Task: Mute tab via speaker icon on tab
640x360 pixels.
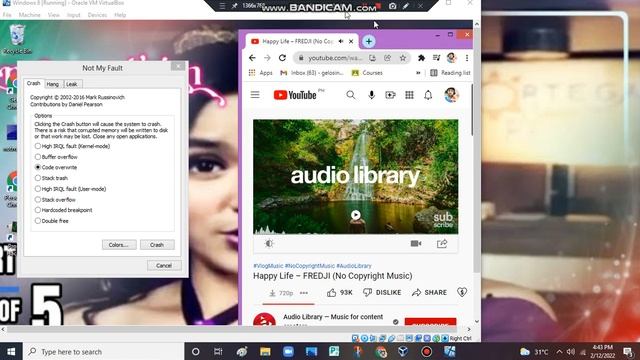Action: click(x=341, y=41)
